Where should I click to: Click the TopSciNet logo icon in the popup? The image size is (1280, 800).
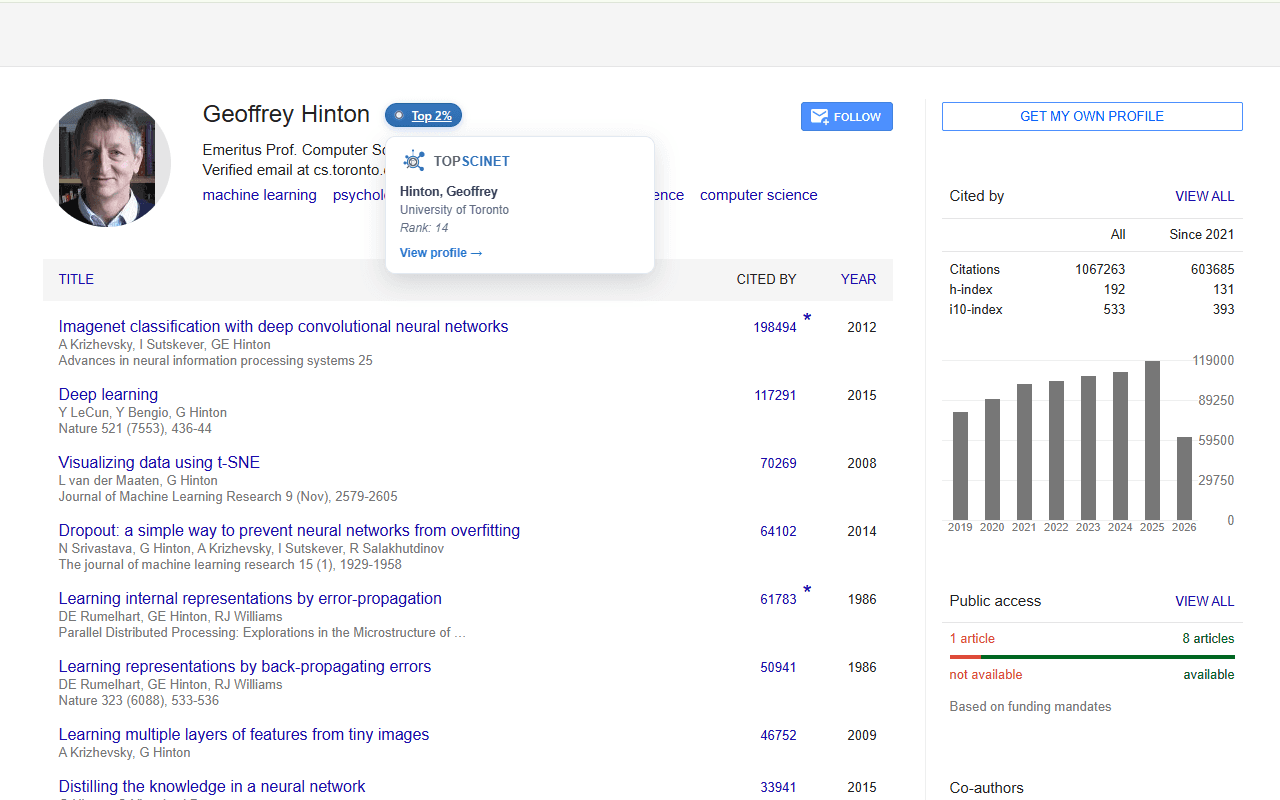414,161
